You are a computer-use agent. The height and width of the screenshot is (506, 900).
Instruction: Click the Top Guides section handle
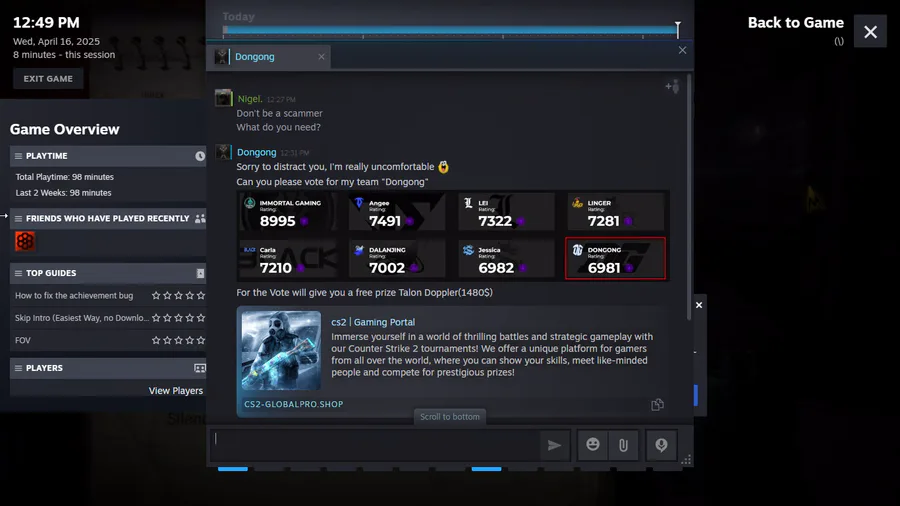tap(18, 273)
